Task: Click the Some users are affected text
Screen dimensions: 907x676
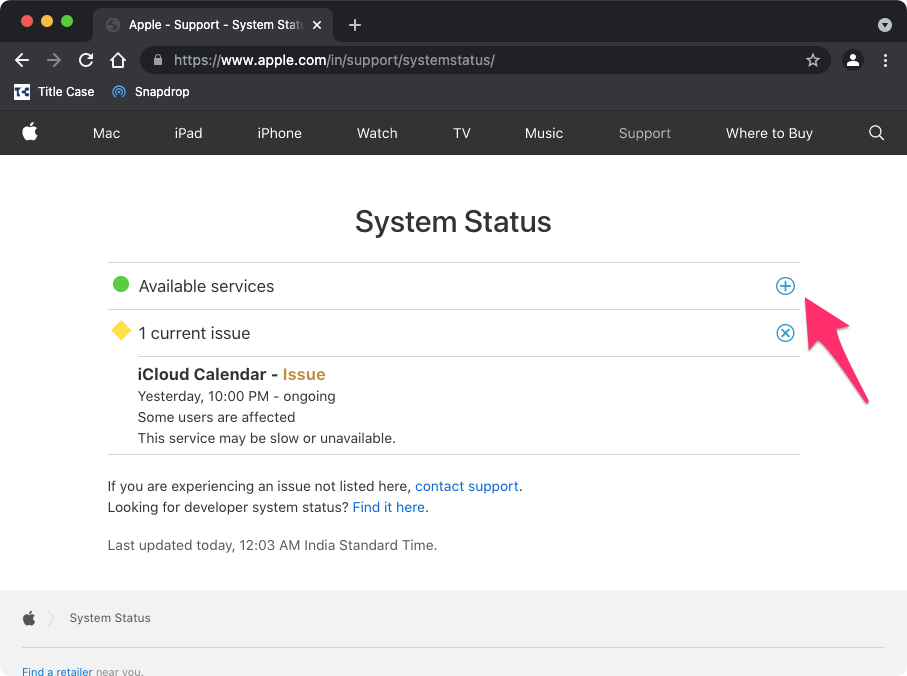Action: pos(216,418)
